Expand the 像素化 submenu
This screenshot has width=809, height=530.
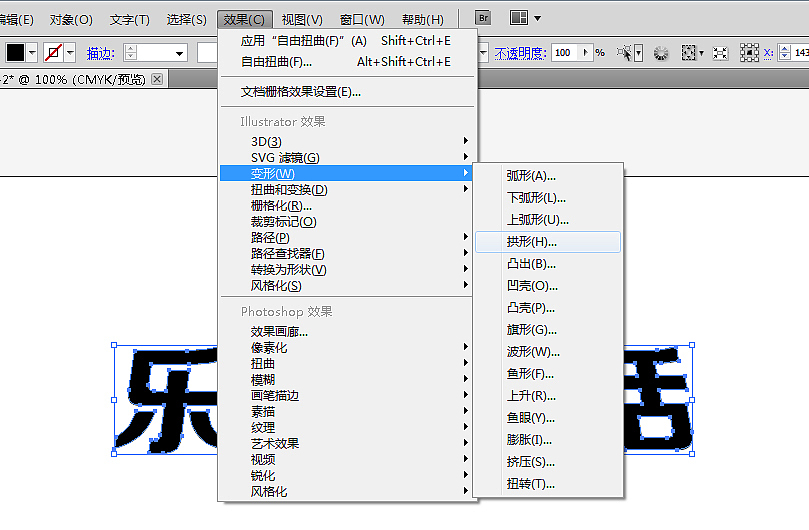346,347
